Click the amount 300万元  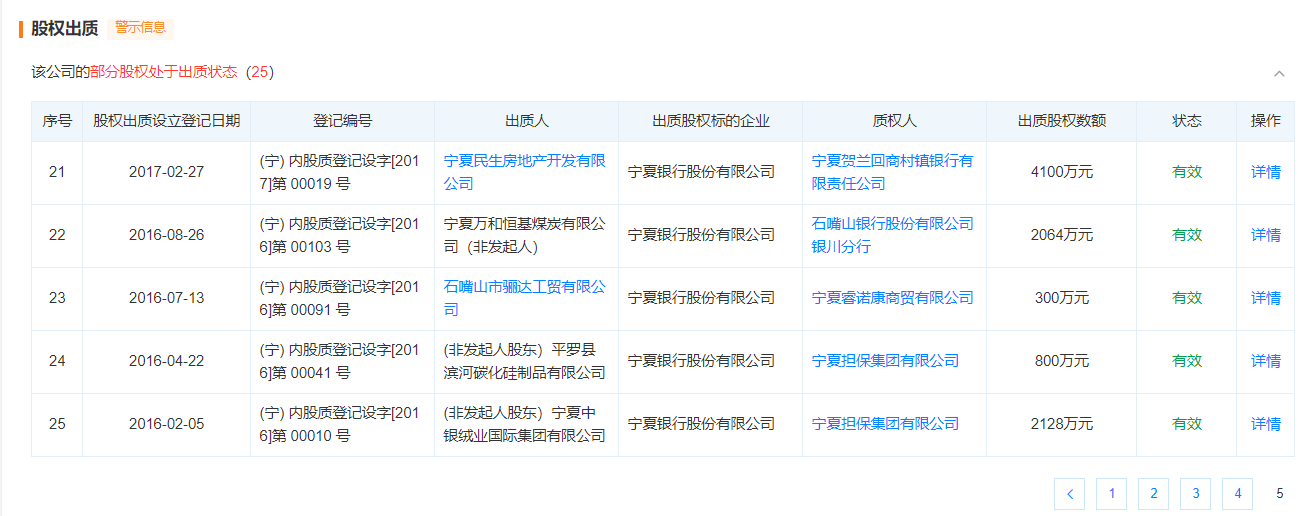pos(1062,298)
